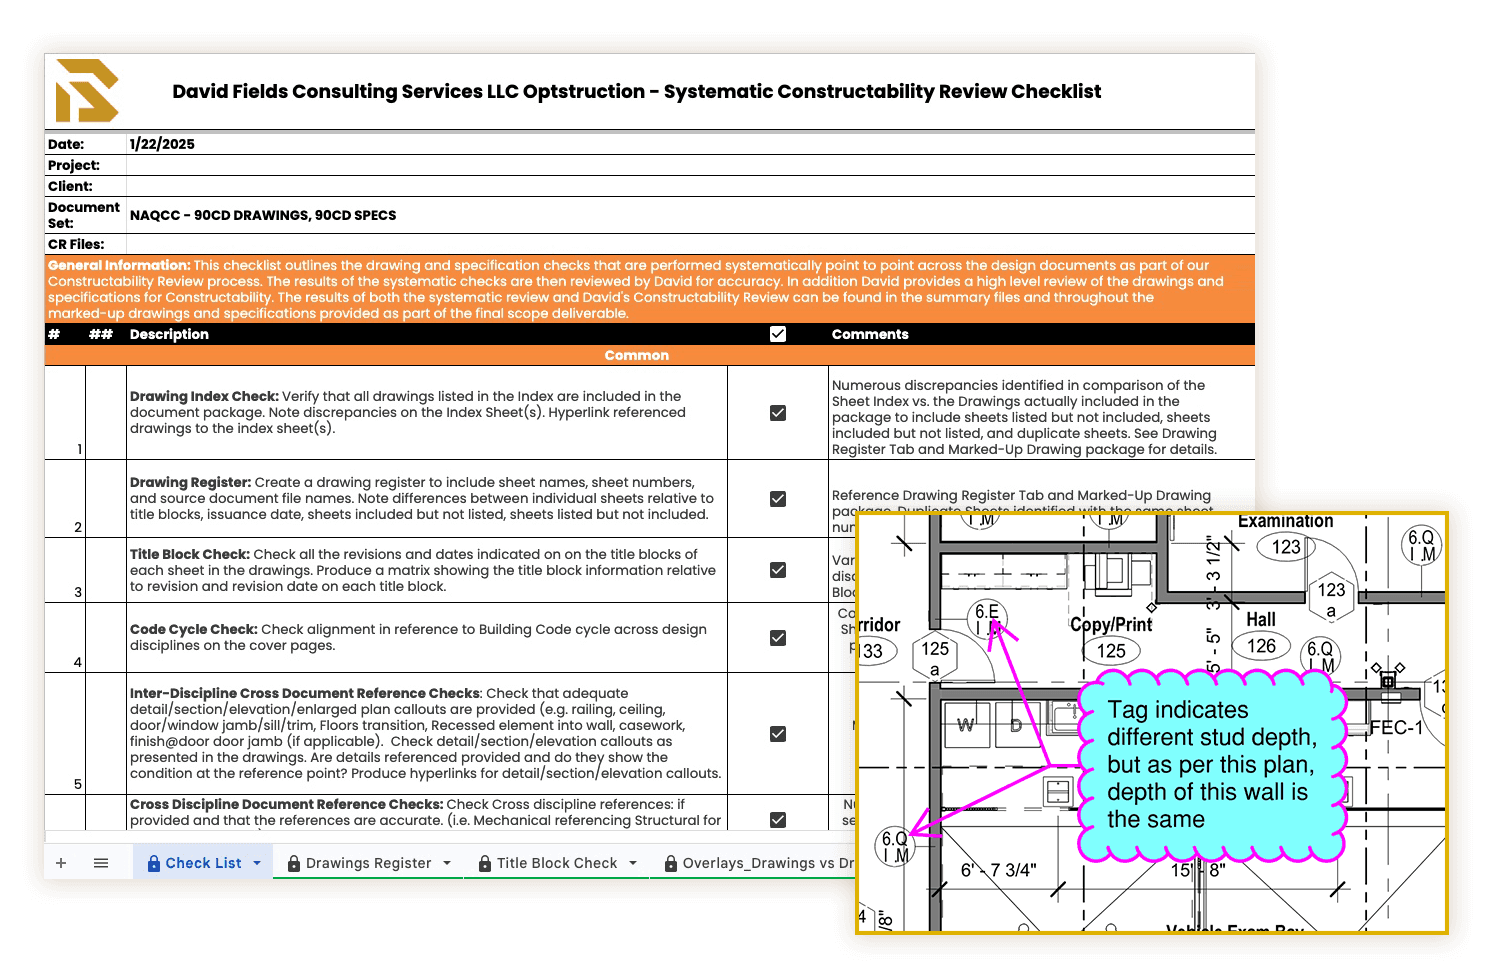1506x974 pixels.
Task: Switch to the Overlays_Drawings sheet tab
Action: coord(755,863)
